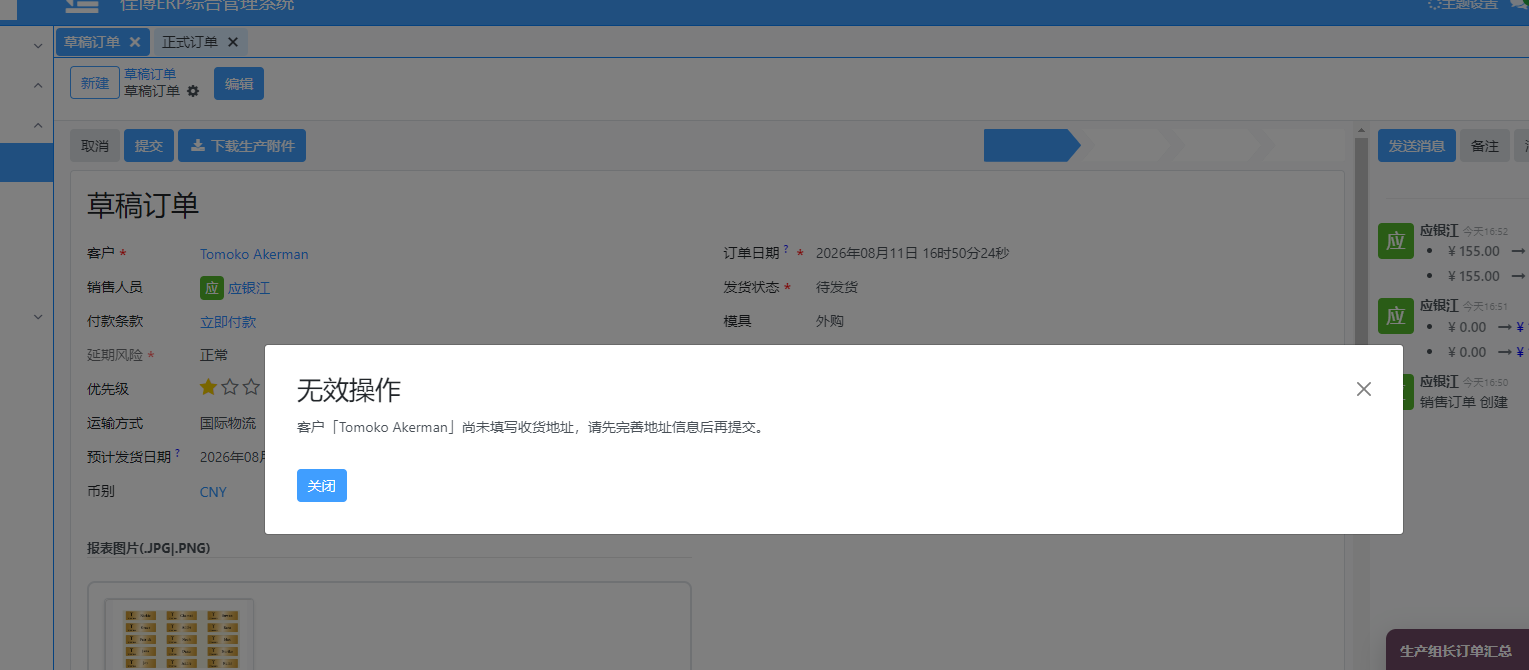Close the 草稿订单 tab via its X icon
Image resolution: width=1529 pixels, height=670 pixels.
click(x=134, y=42)
